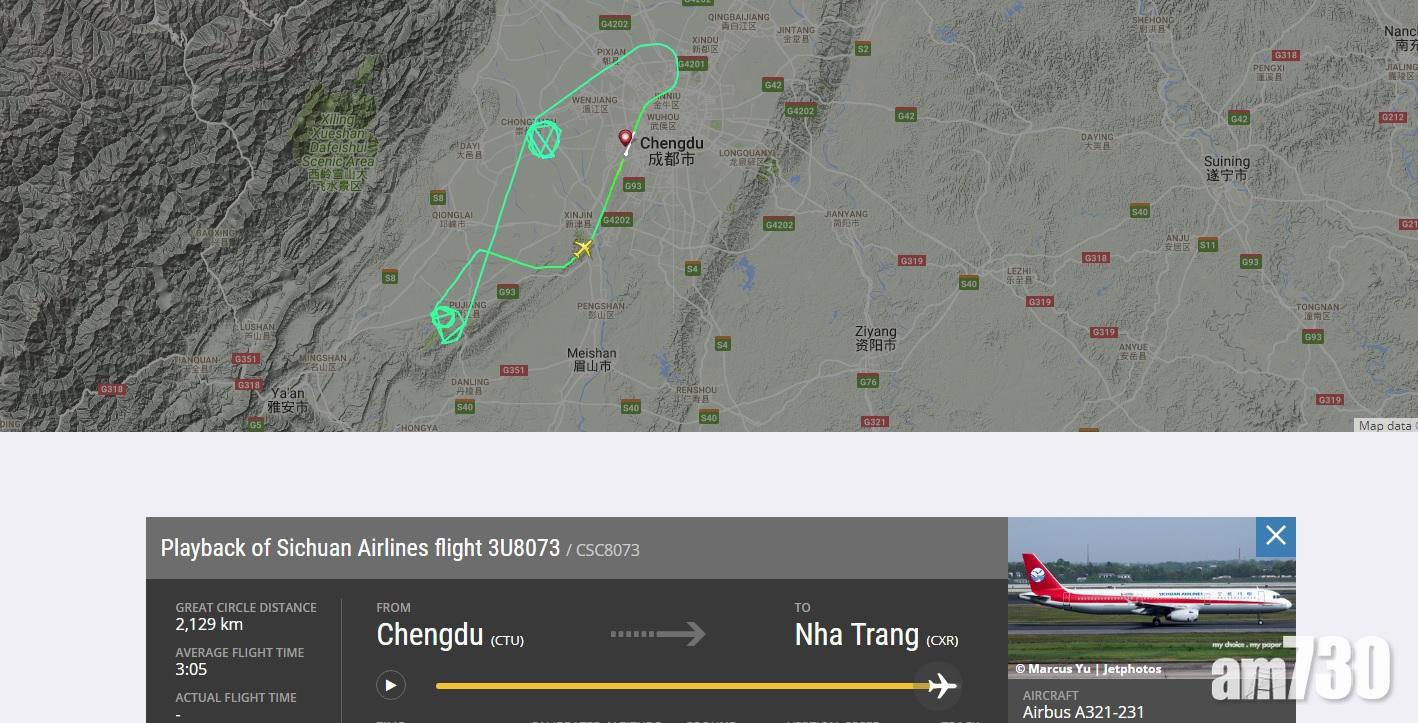Close the flight playback panel
Screen dimensions: 1418x723
[x=1276, y=536]
